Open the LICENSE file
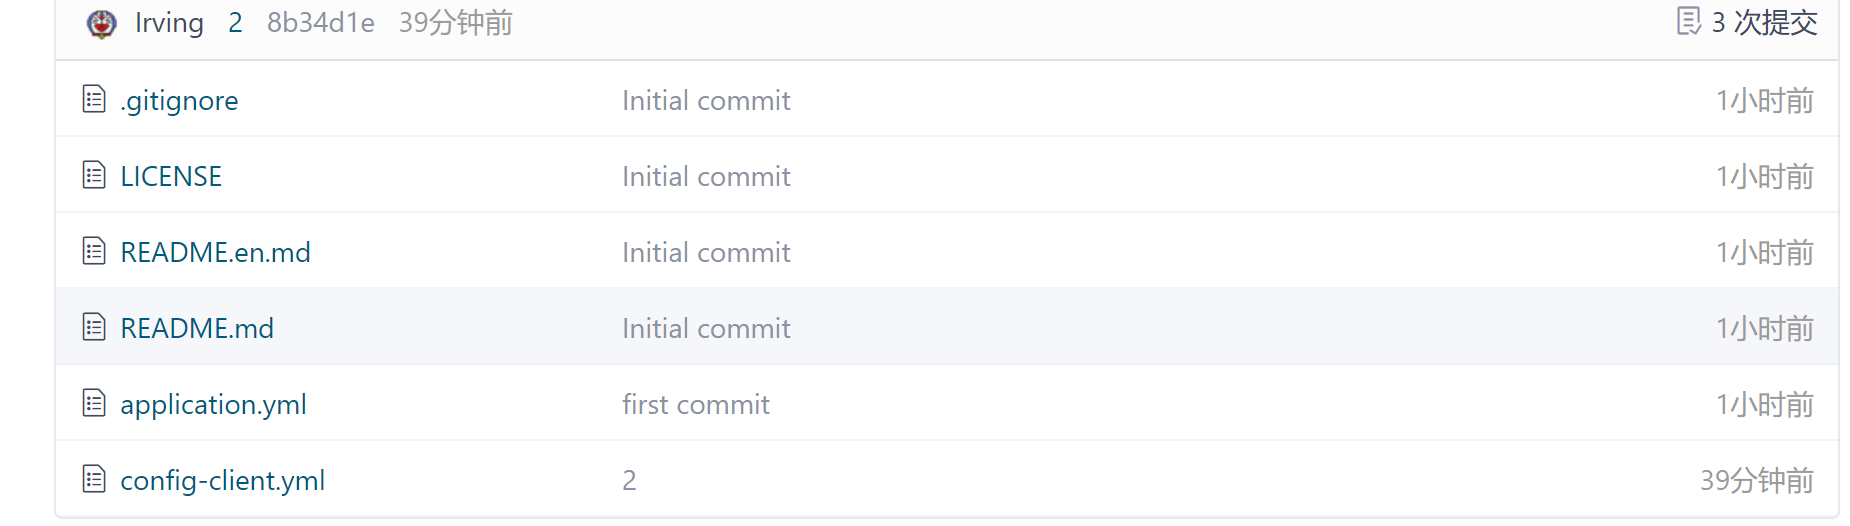This screenshot has width=1850, height=526. 171,177
